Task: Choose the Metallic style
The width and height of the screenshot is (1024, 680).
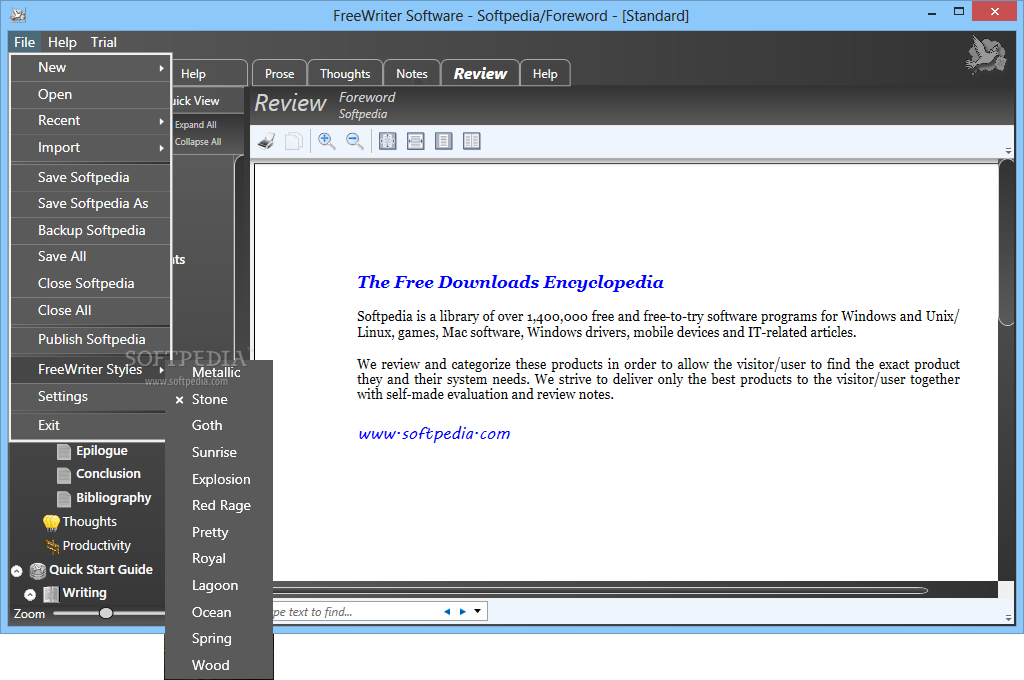Action: (x=219, y=372)
